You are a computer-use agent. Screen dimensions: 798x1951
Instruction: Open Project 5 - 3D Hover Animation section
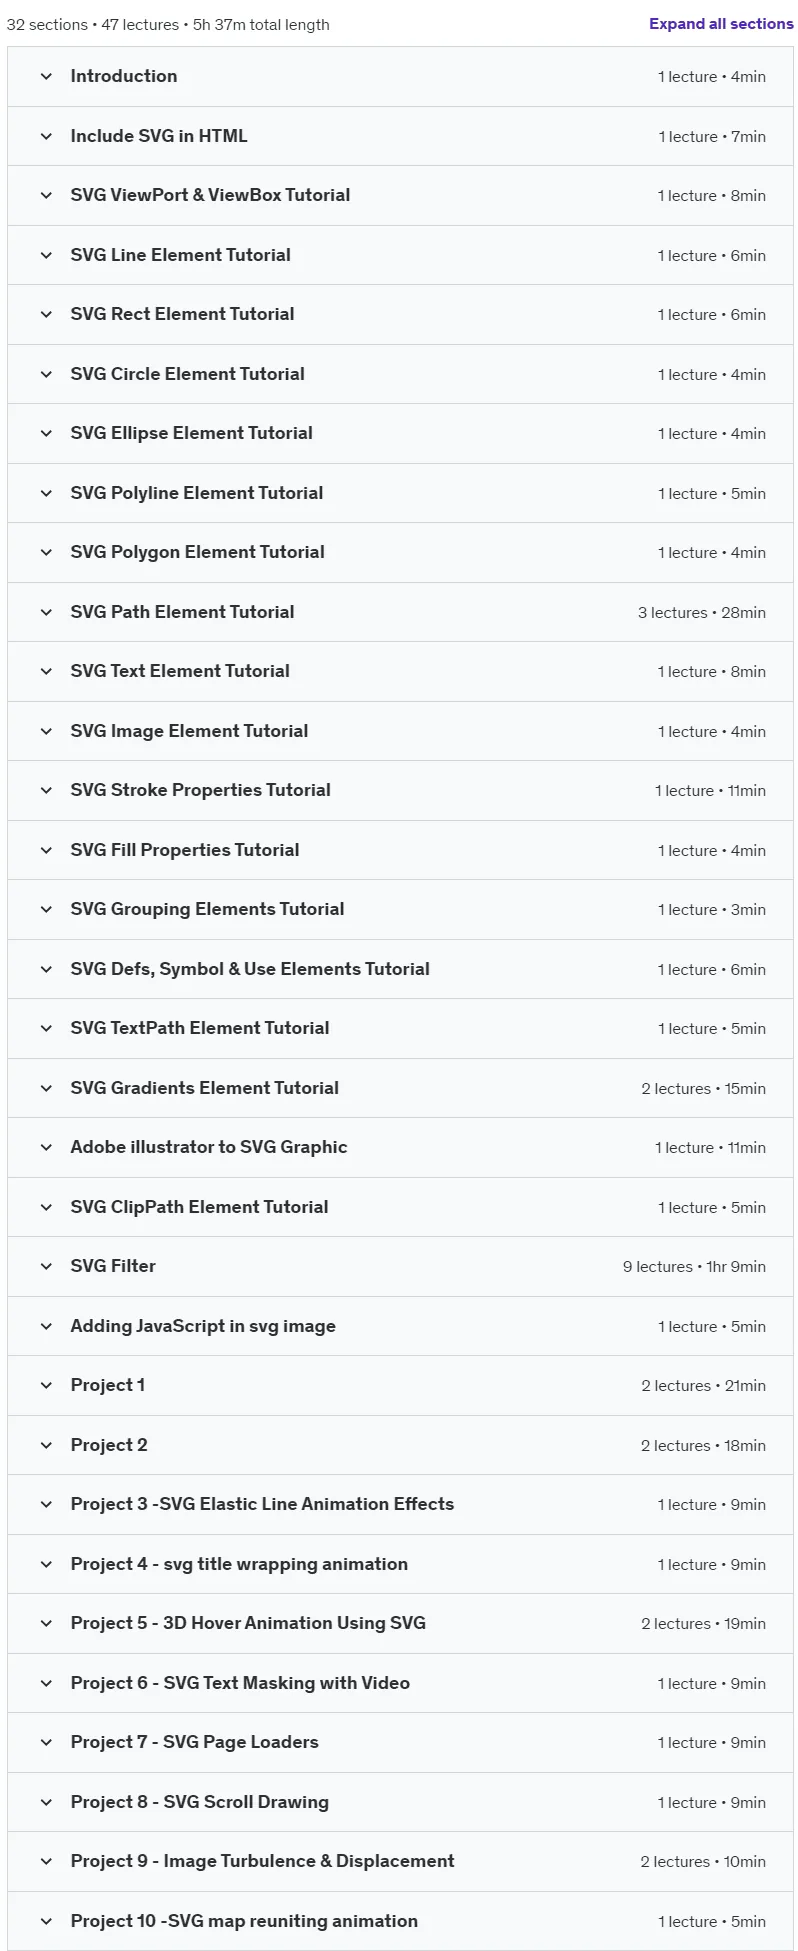(x=400, y=1623)
